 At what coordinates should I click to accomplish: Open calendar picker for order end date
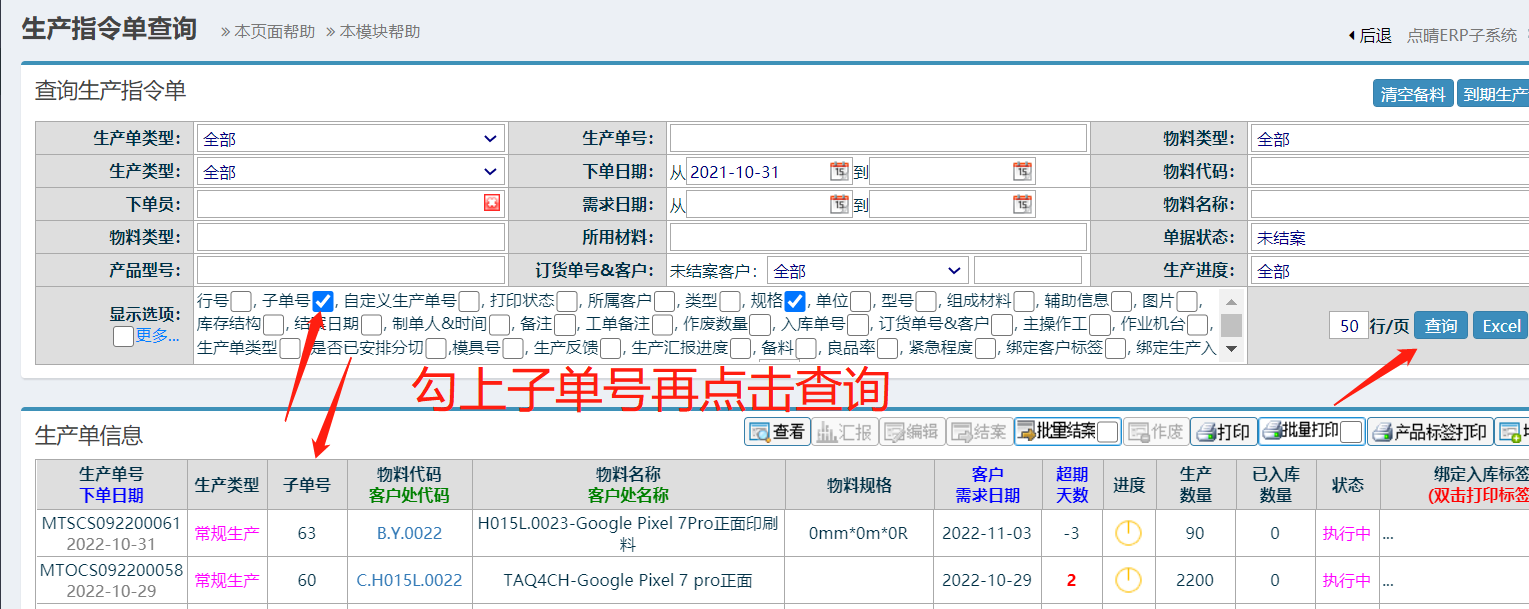pos(1022,171)
